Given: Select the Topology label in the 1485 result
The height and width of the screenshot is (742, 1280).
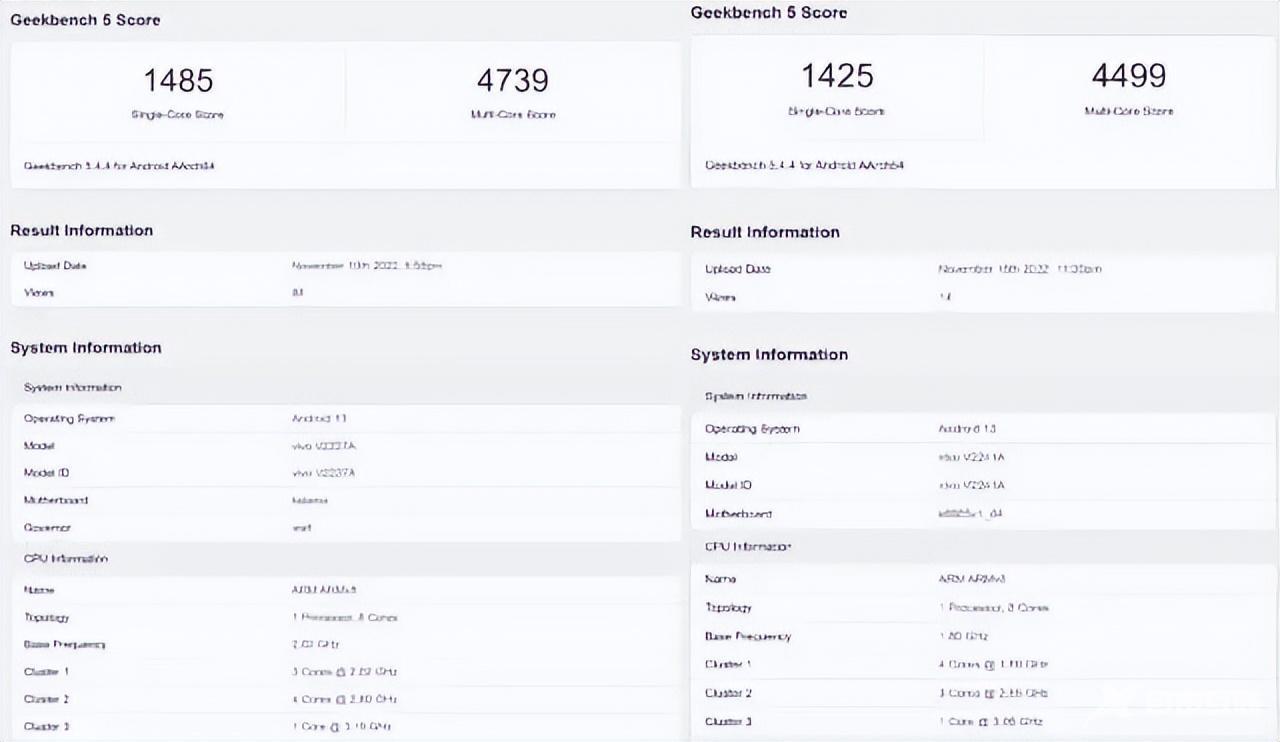Looking at the screenshot, I should (x=46, y=618).
